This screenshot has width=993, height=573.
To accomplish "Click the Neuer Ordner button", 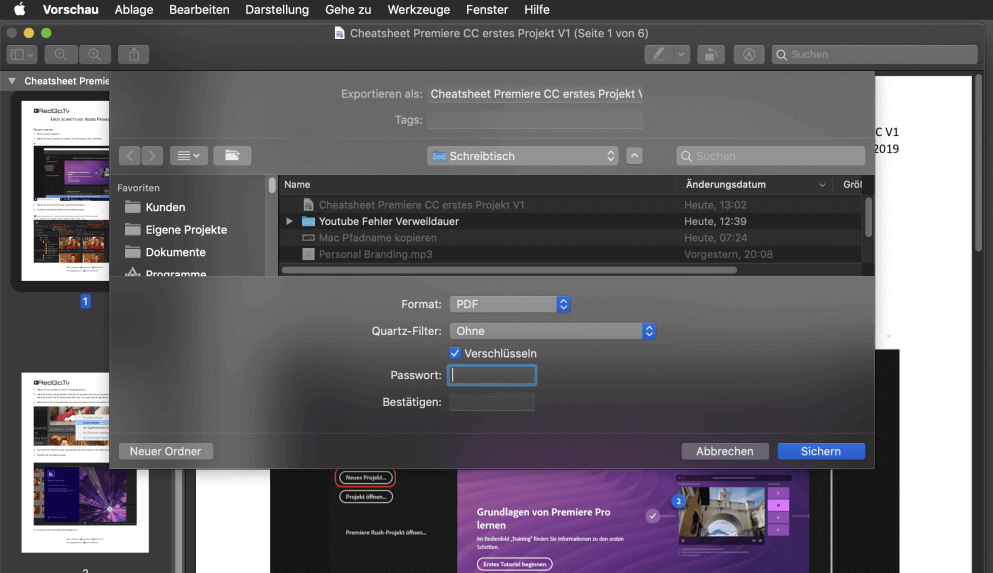I will click(165, 451).
